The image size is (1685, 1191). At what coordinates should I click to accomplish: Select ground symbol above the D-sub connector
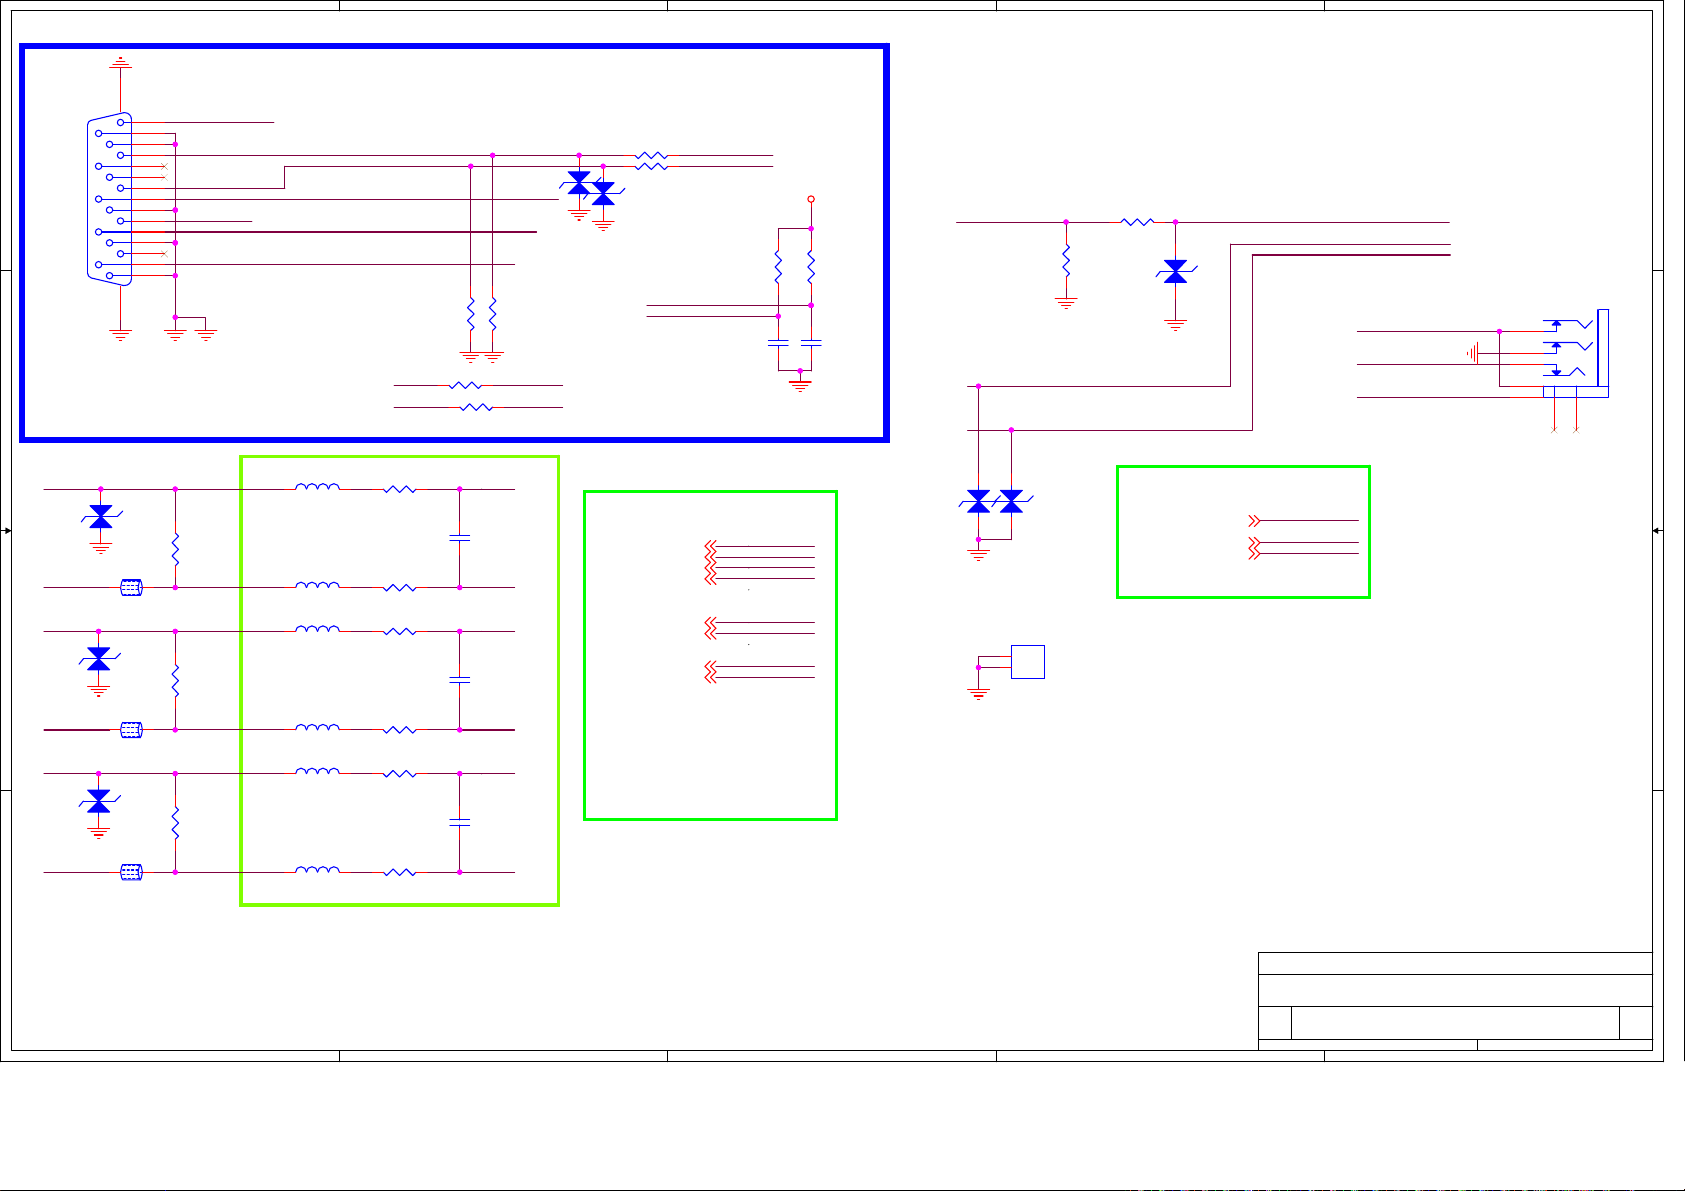[x=120, y=62]
